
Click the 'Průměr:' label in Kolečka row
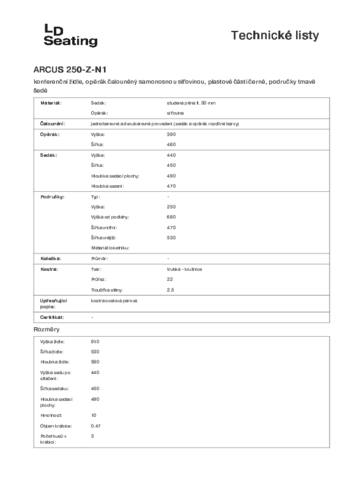(x=99, y=259)
